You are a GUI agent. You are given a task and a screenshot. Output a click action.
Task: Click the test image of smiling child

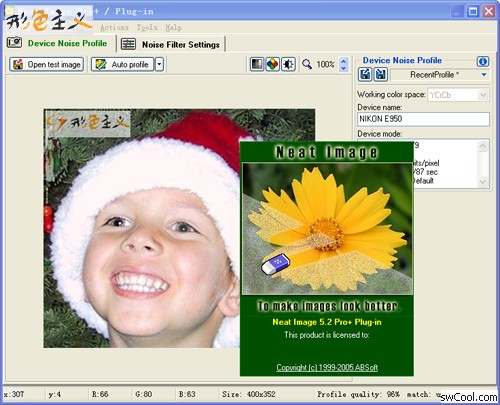142,228
